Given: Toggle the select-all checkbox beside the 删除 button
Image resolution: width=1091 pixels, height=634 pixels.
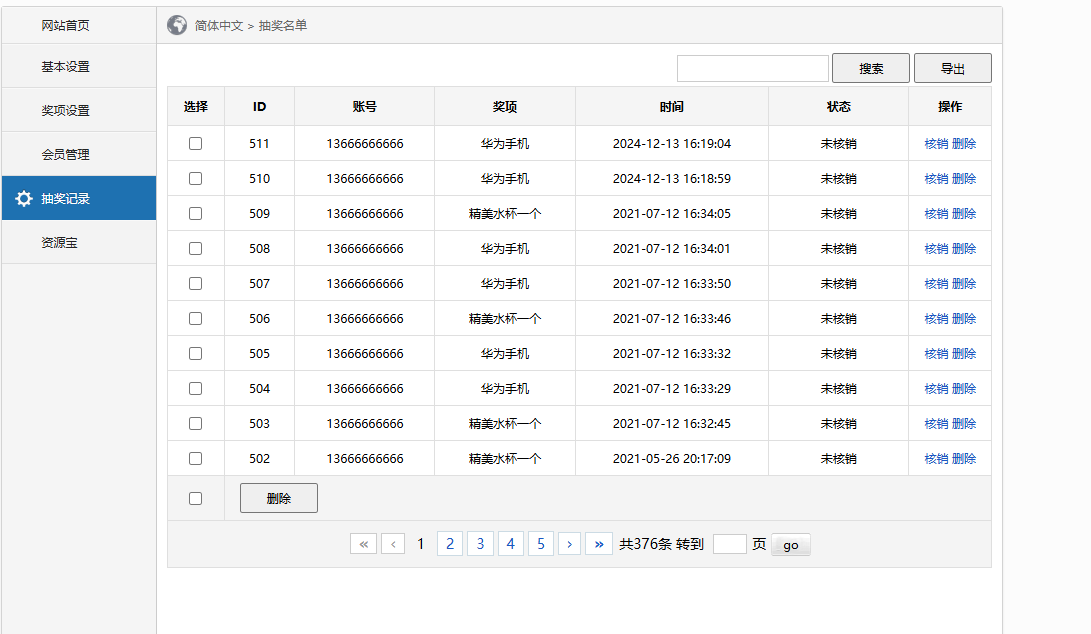Looking at the screenshot, I should pos(196,498).
